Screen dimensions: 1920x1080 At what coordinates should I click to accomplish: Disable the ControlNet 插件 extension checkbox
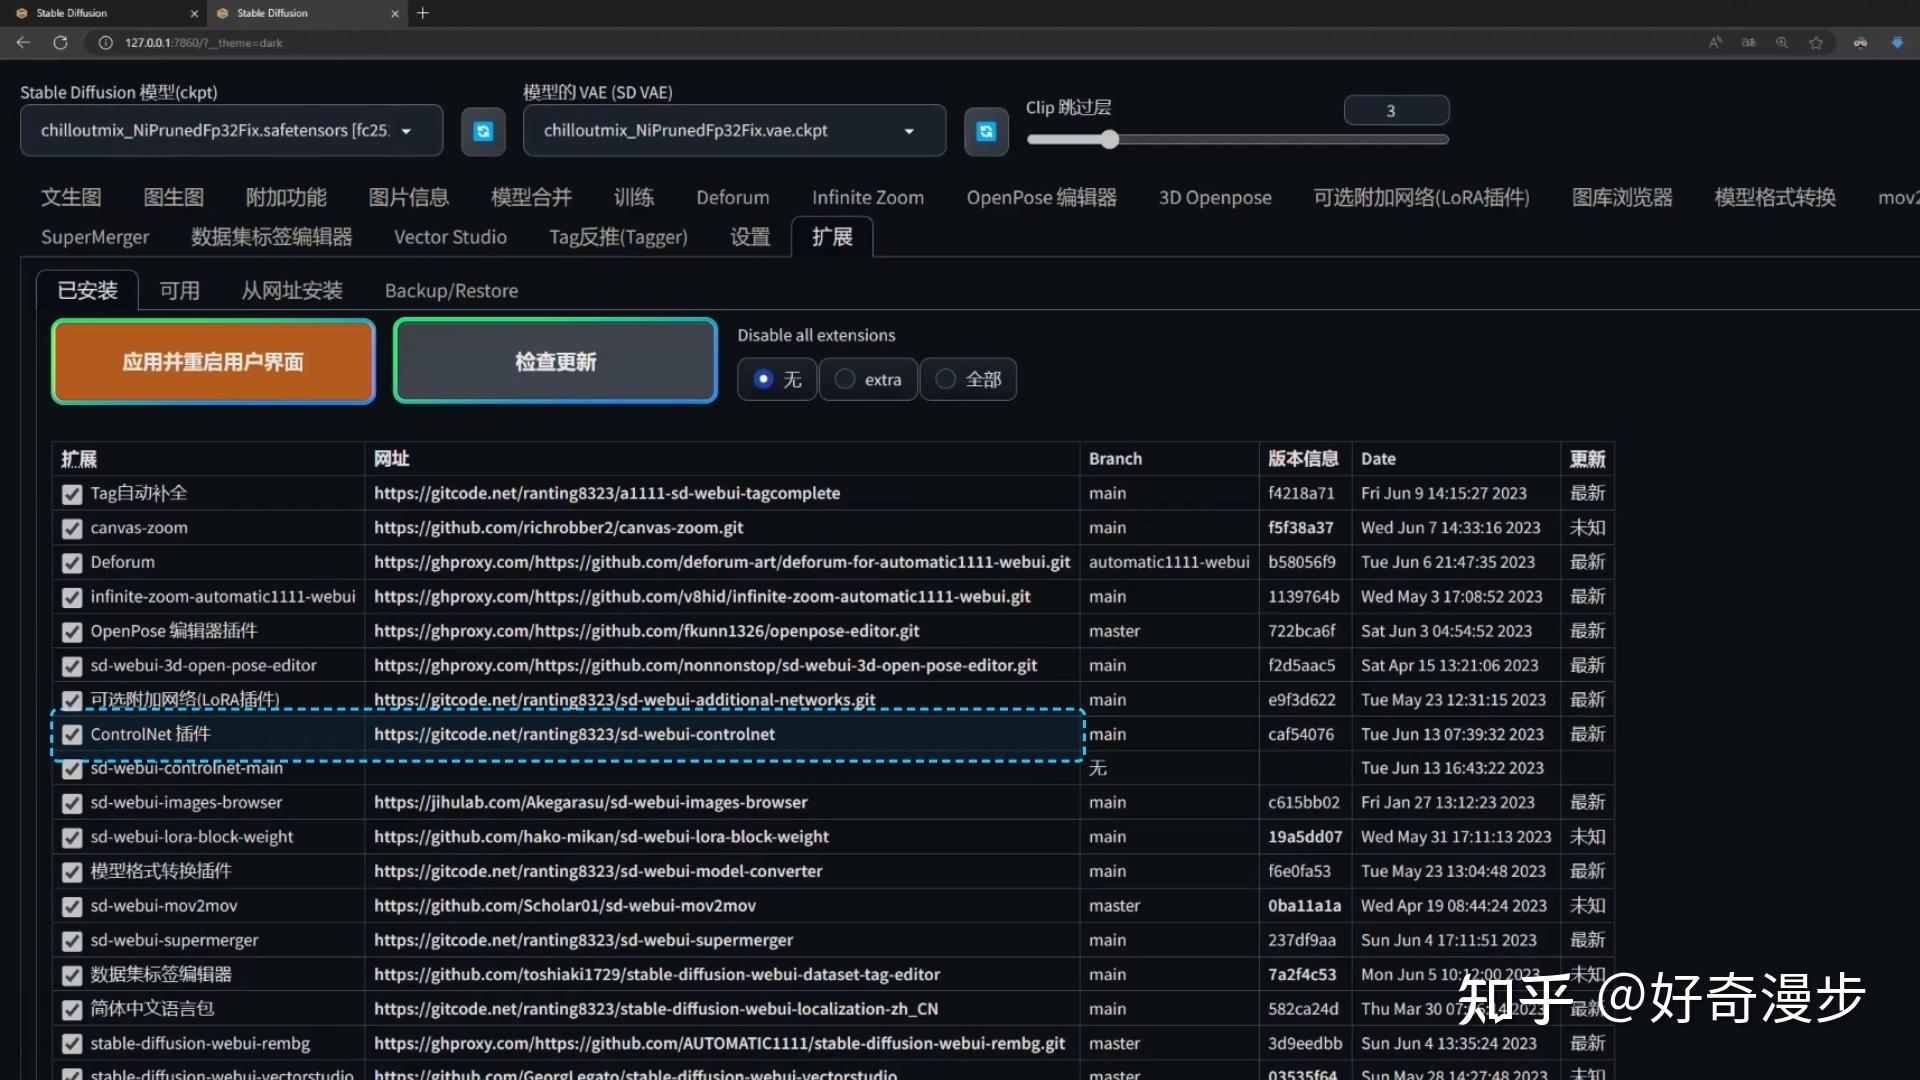point(71,734)
